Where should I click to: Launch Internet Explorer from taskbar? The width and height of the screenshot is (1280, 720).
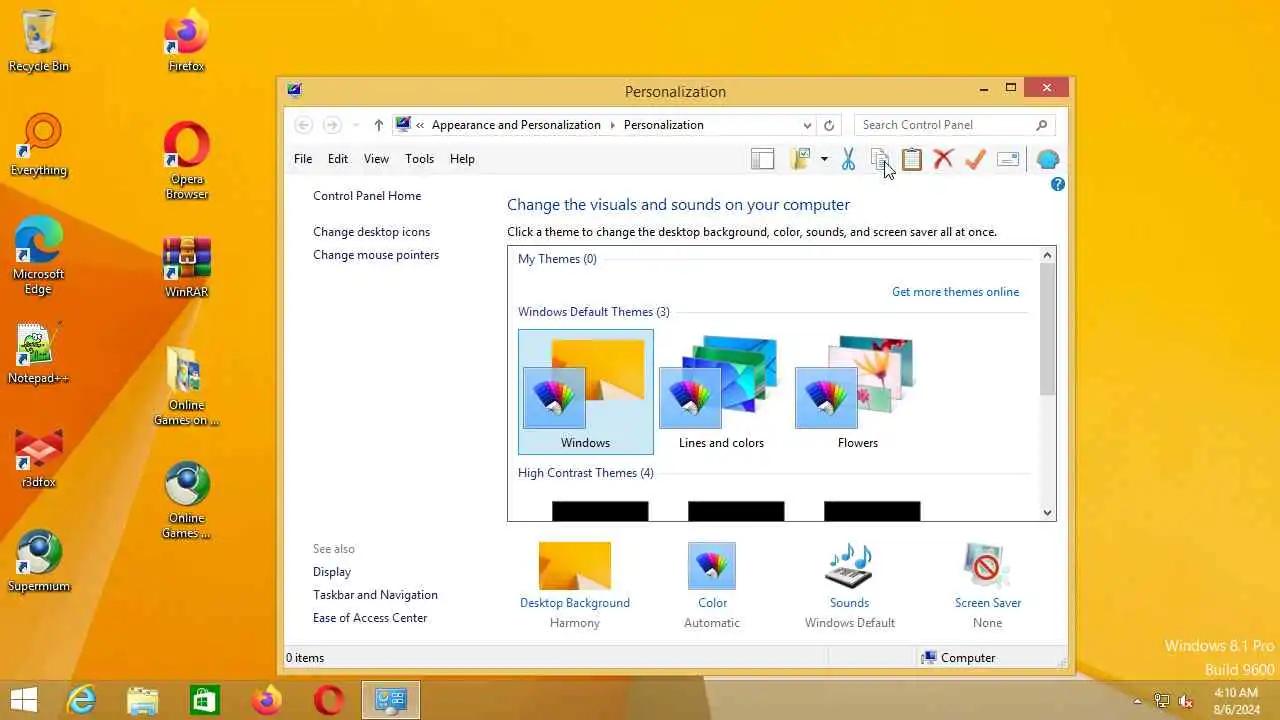[80, 701]
